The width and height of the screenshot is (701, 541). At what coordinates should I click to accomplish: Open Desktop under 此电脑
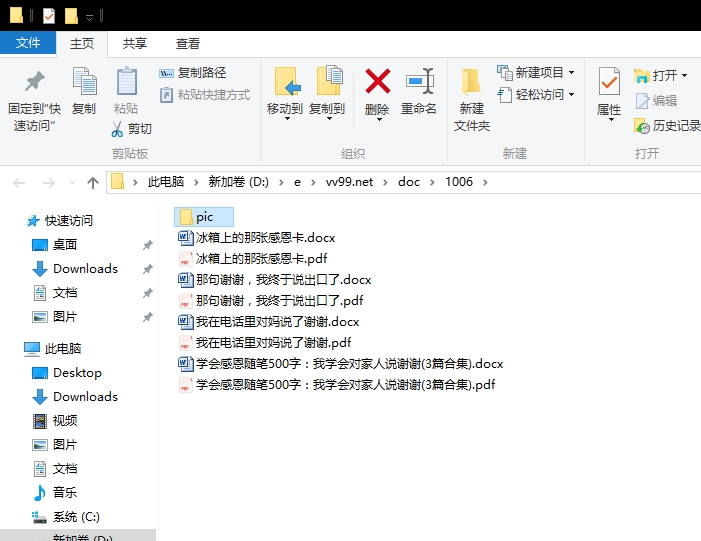(x=67, y=373)
